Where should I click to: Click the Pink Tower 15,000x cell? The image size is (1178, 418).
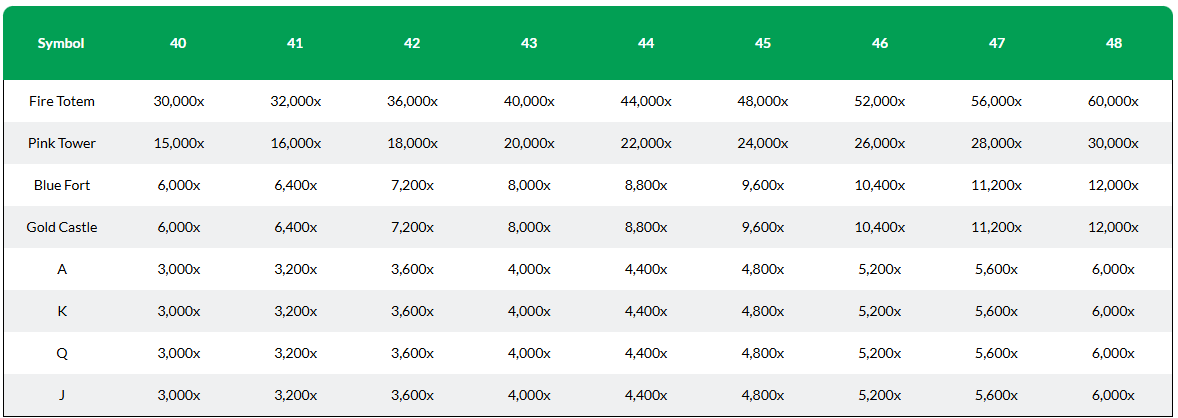(178, 143)
